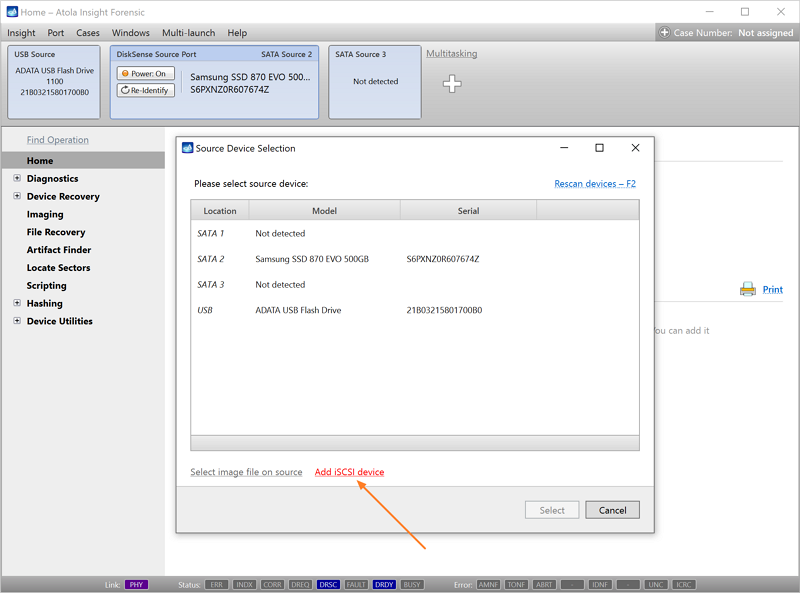800x593 pixels.
Task: Click the Print link
Action: (x=772, y=289)
